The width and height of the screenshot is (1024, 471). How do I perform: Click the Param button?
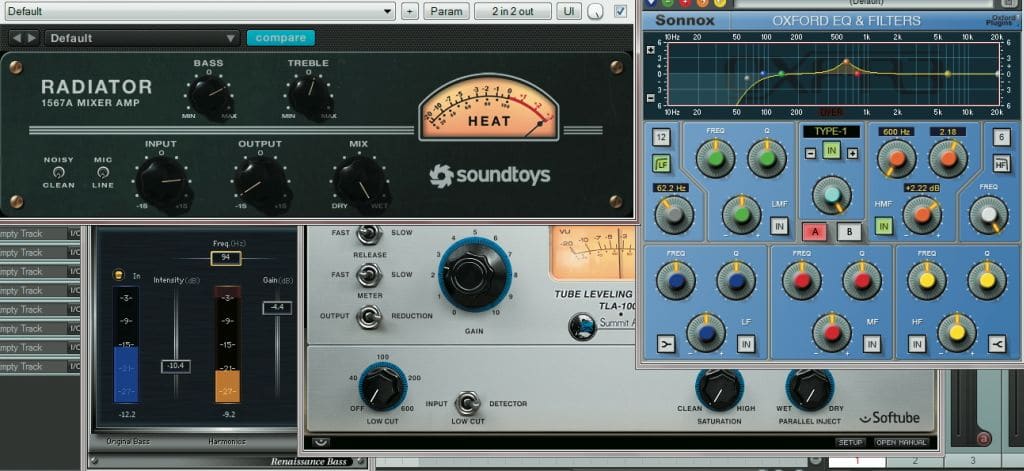pyautogui.click(x=447, y=11)
